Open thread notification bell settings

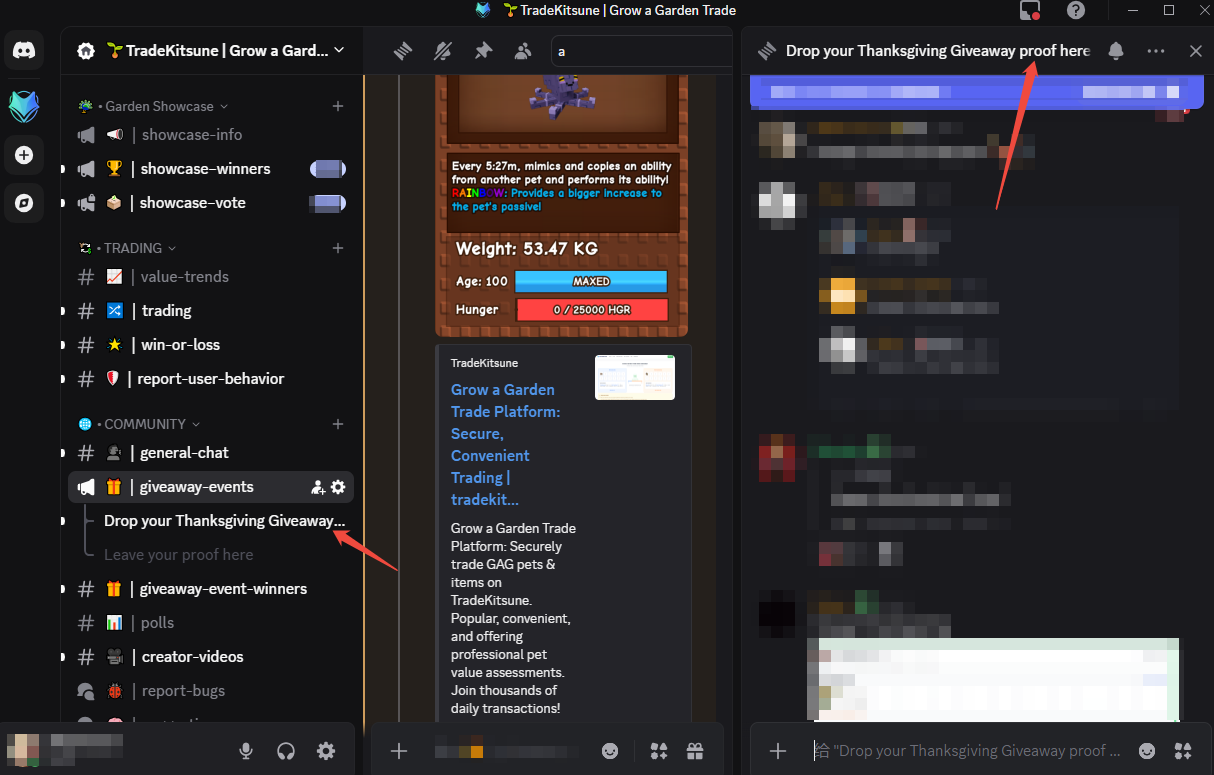click(1116, 51)
